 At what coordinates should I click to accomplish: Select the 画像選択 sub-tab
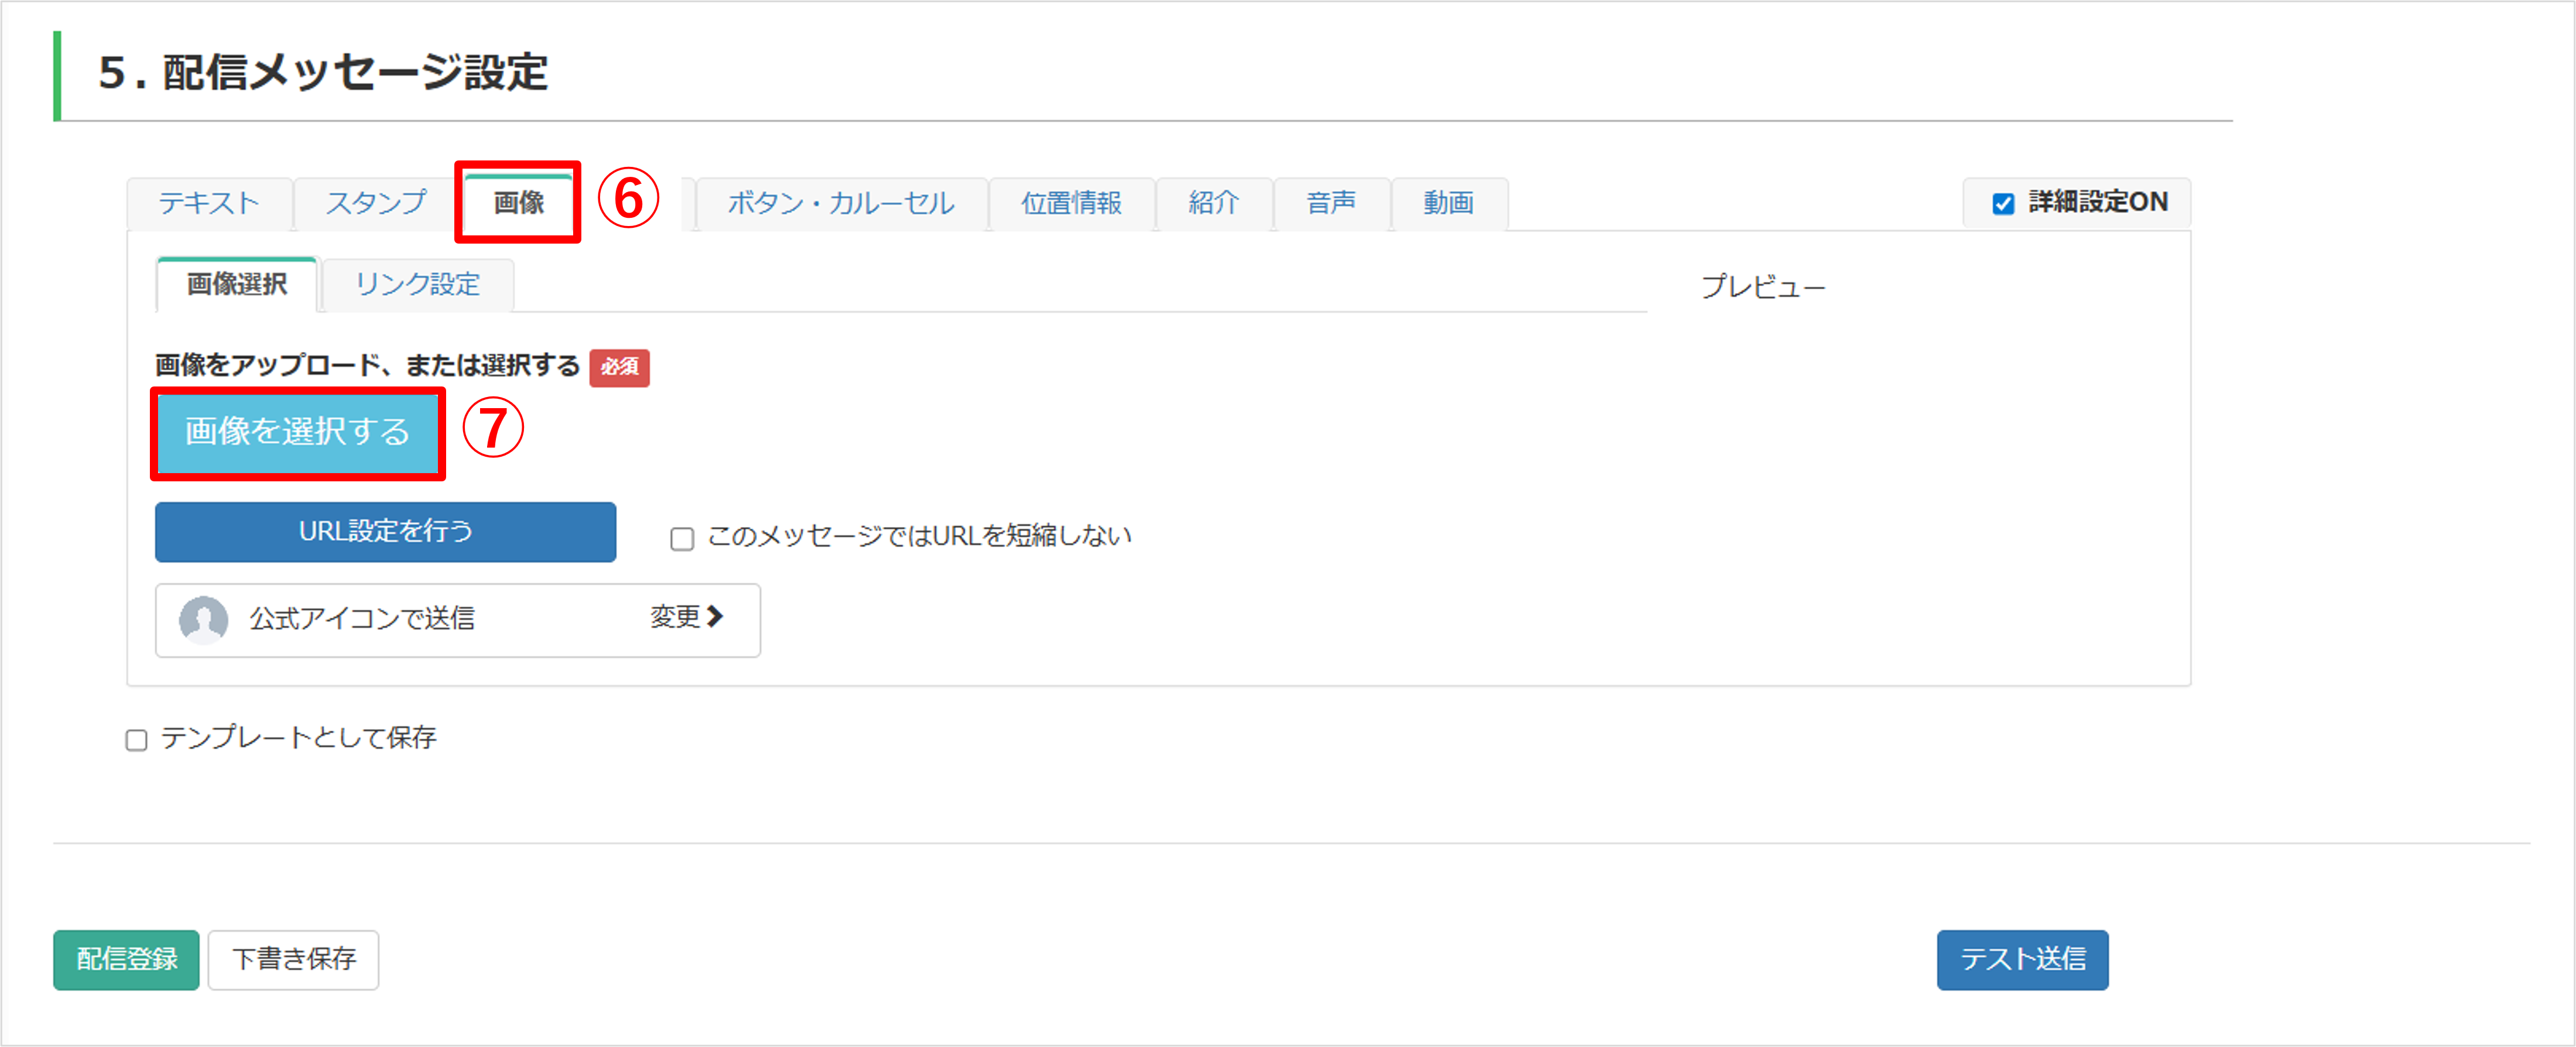tap(237, 285)
